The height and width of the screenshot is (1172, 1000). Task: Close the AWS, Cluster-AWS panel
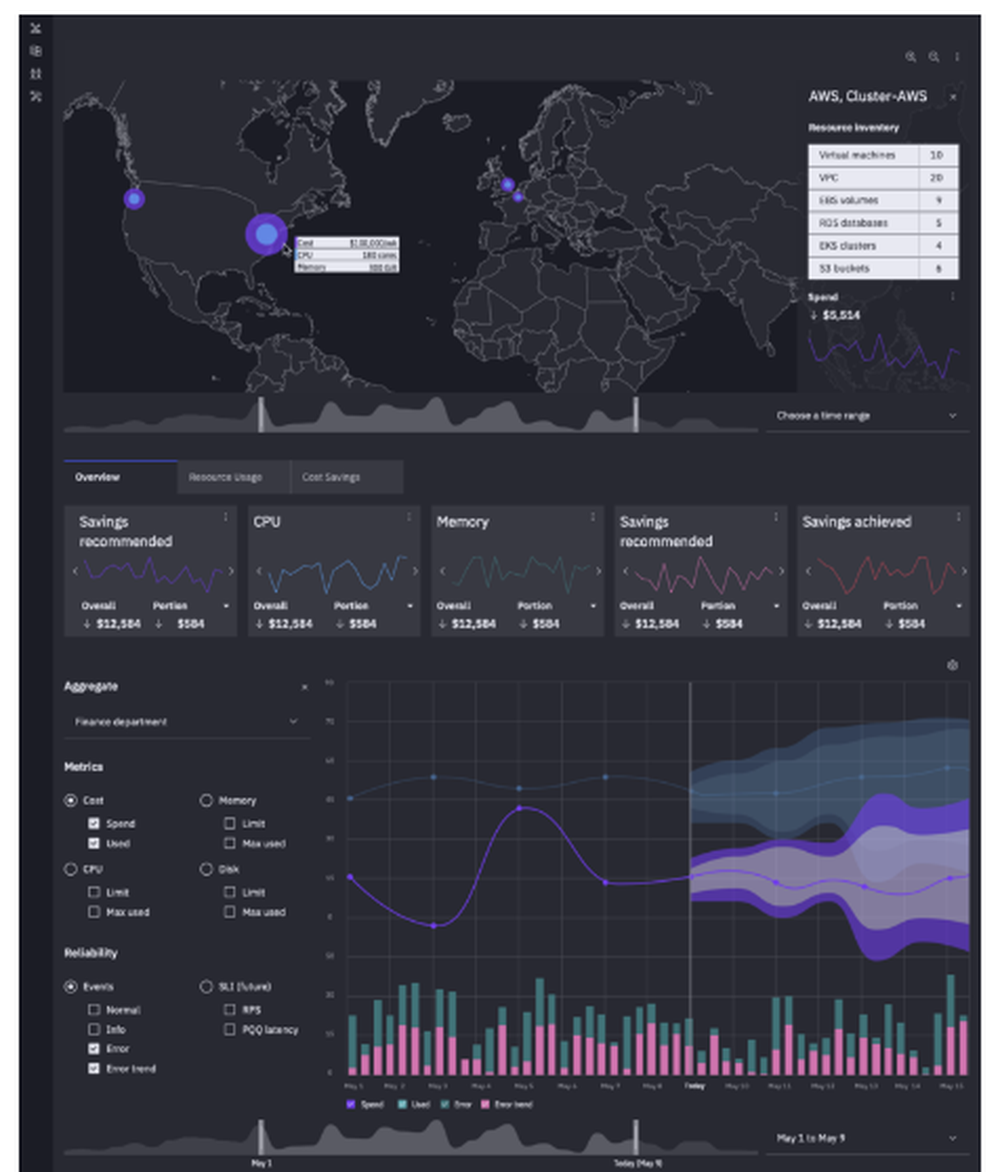click(x=953, y=97)
